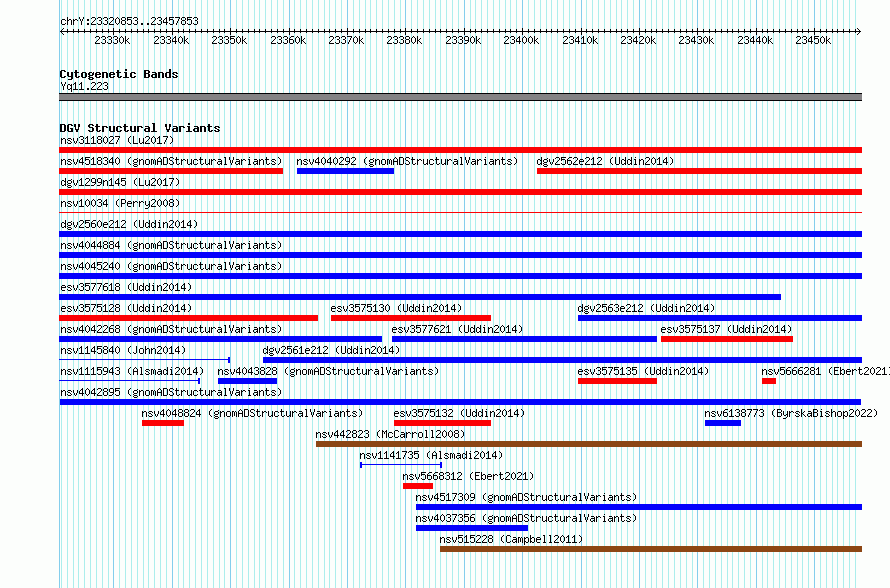
Task: Click the red esv3575132 variant bar
Action: 442,423
